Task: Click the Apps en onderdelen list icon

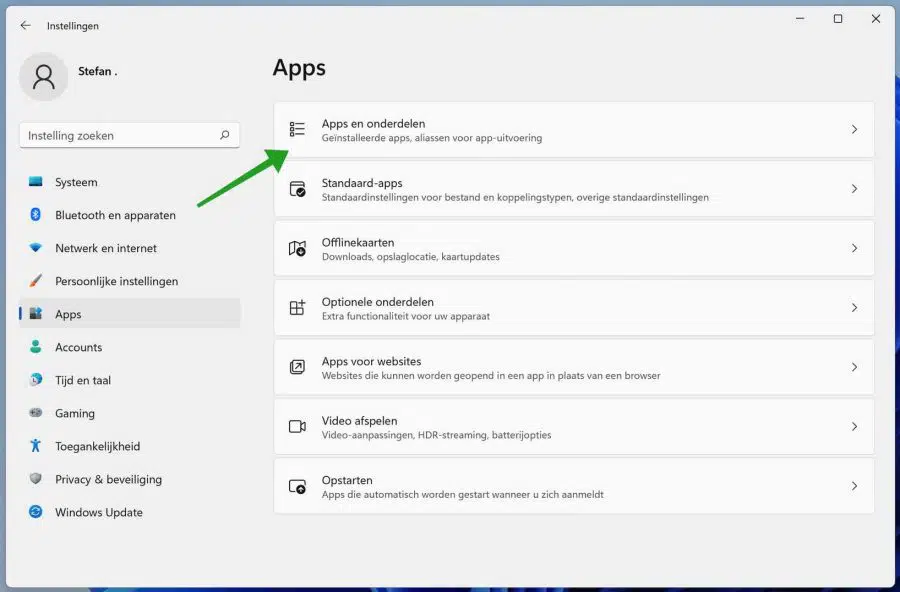Action: coord(297,129)
